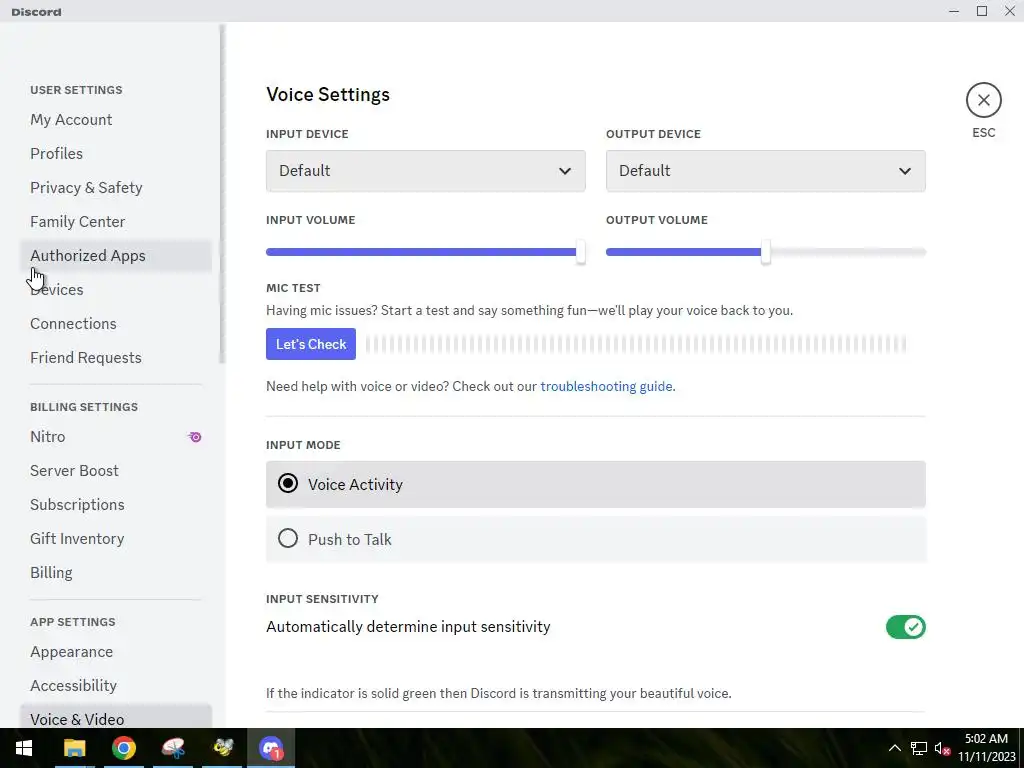This screenshot has width=1024, height=768.
Task: Select the Voice Activity input mode
Action: (596, 485)
